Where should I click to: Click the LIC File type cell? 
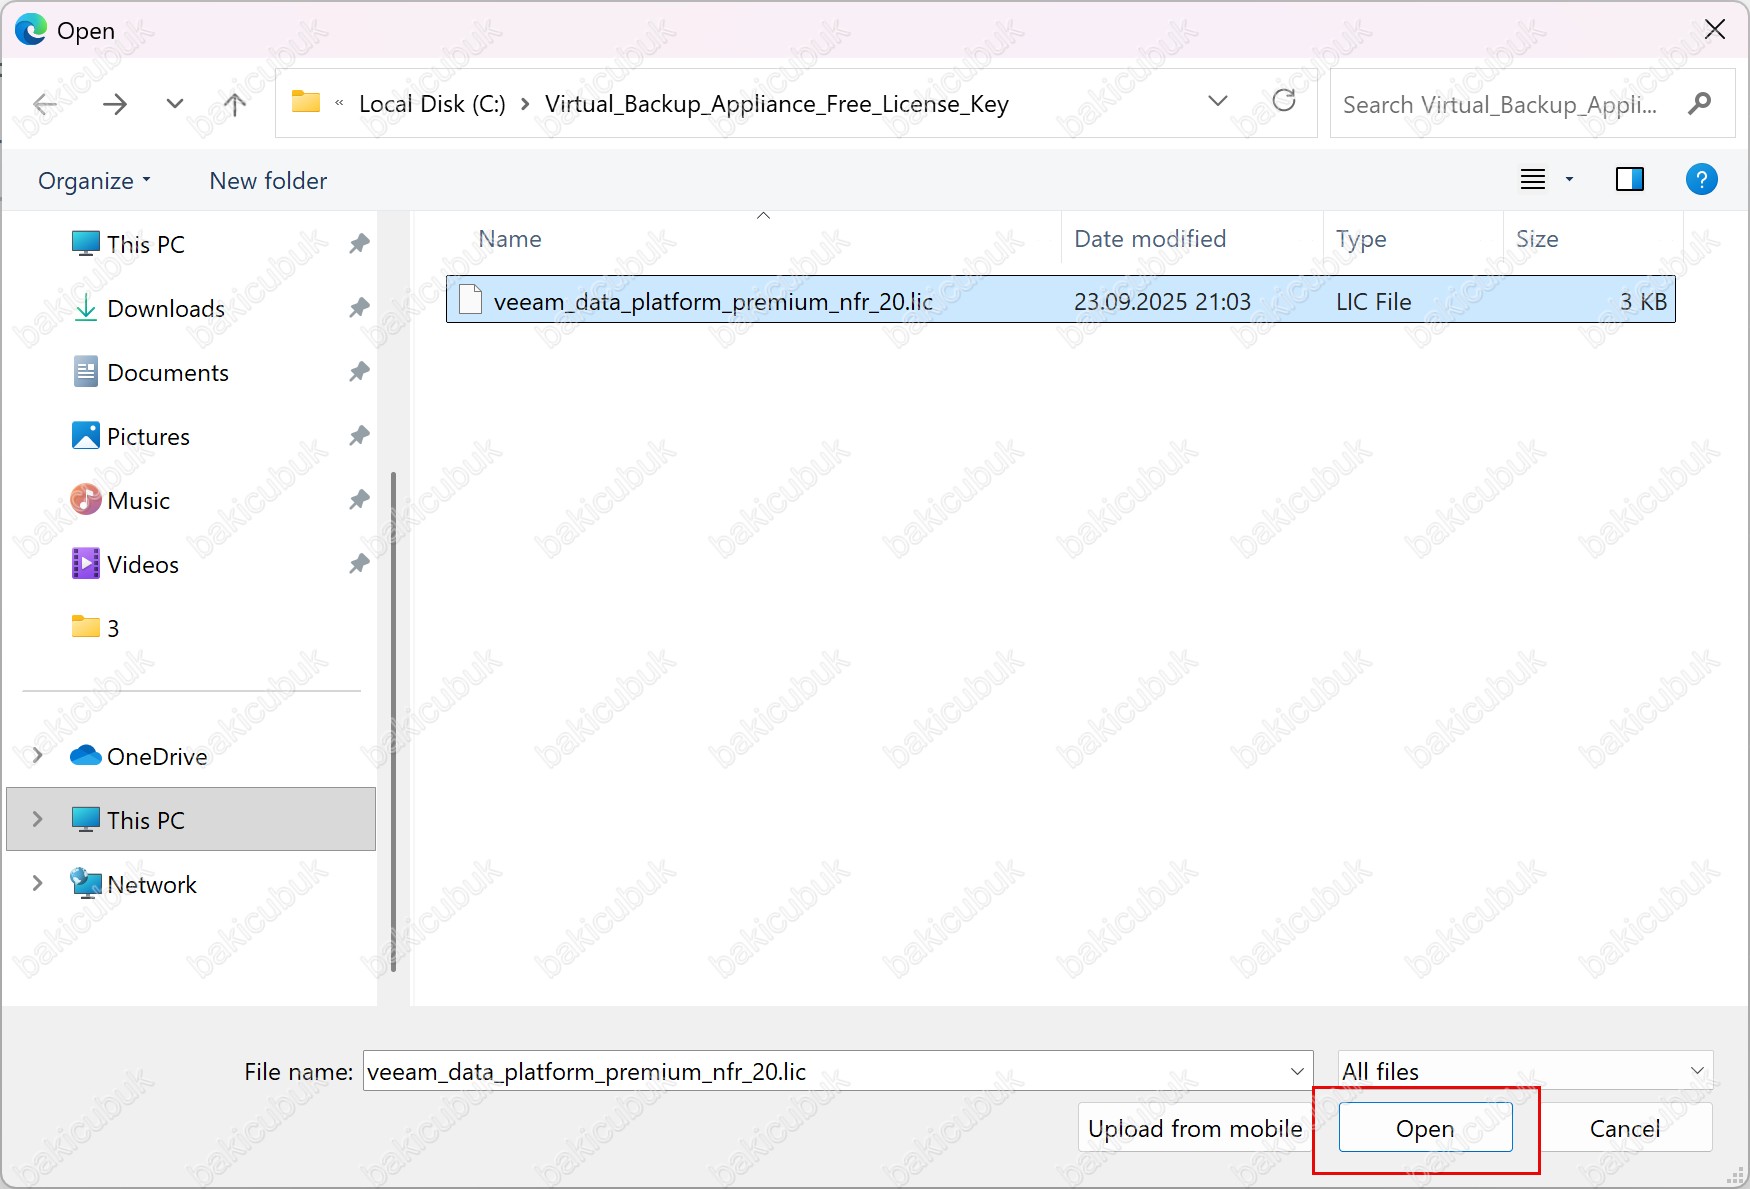(1373, 302)
